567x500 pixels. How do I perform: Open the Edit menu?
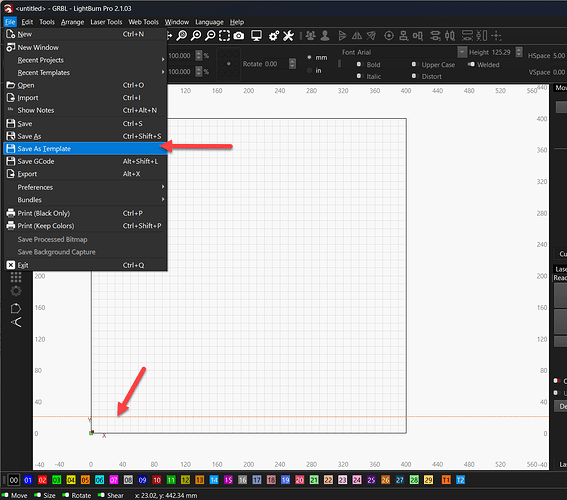(27, 22)
